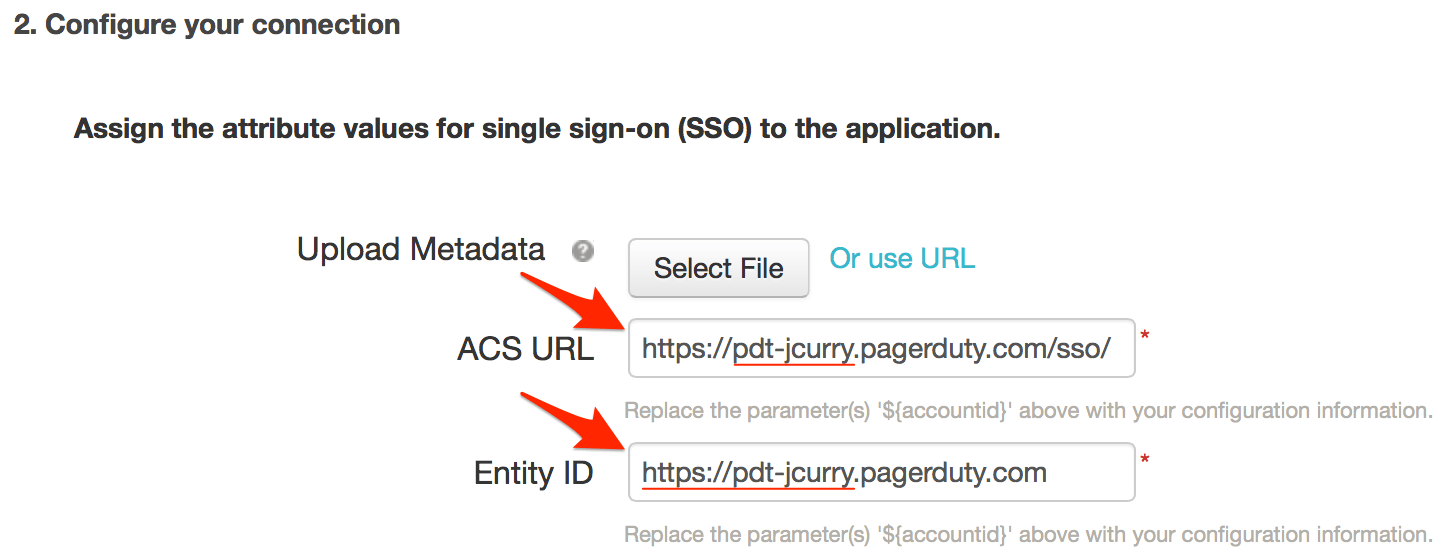
Task: Click the Upload Metadata label
Action: coord(421,250)
